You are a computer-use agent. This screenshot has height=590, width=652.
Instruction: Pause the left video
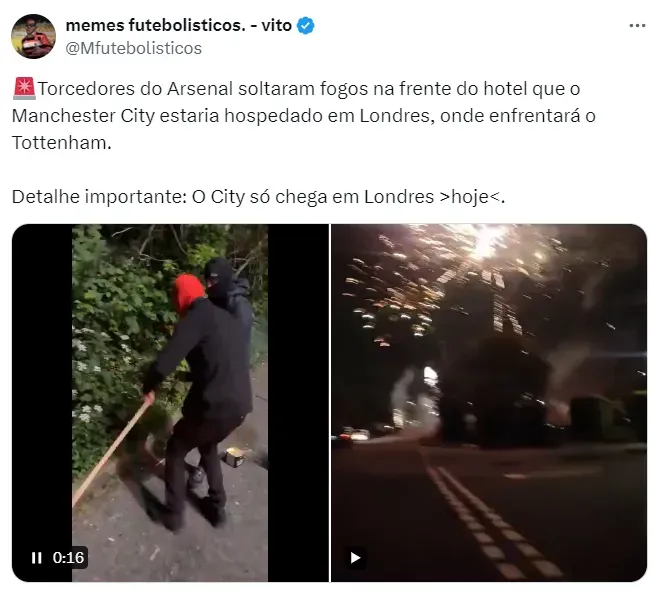[x=37, y=558]
